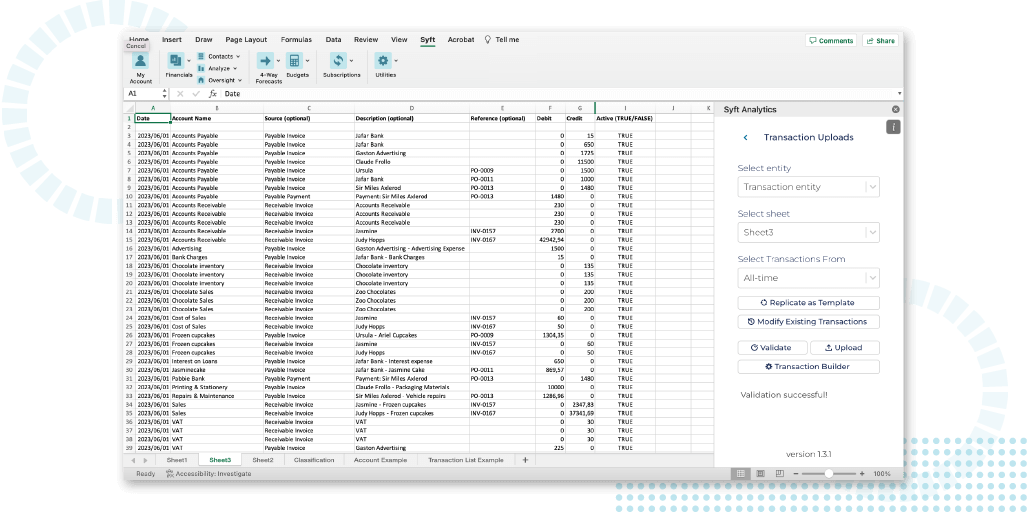Click the Upload button
This screenshot has width=1027, height=512.
pyautogui.click(x=844, y=348)
